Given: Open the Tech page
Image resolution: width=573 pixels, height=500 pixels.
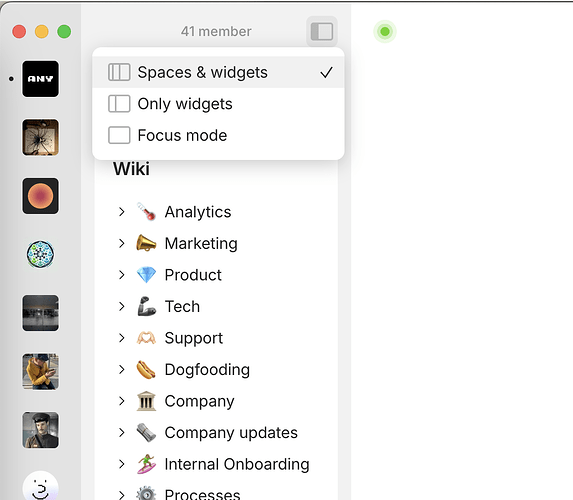Looking at the screenshot, I should 182,306.
